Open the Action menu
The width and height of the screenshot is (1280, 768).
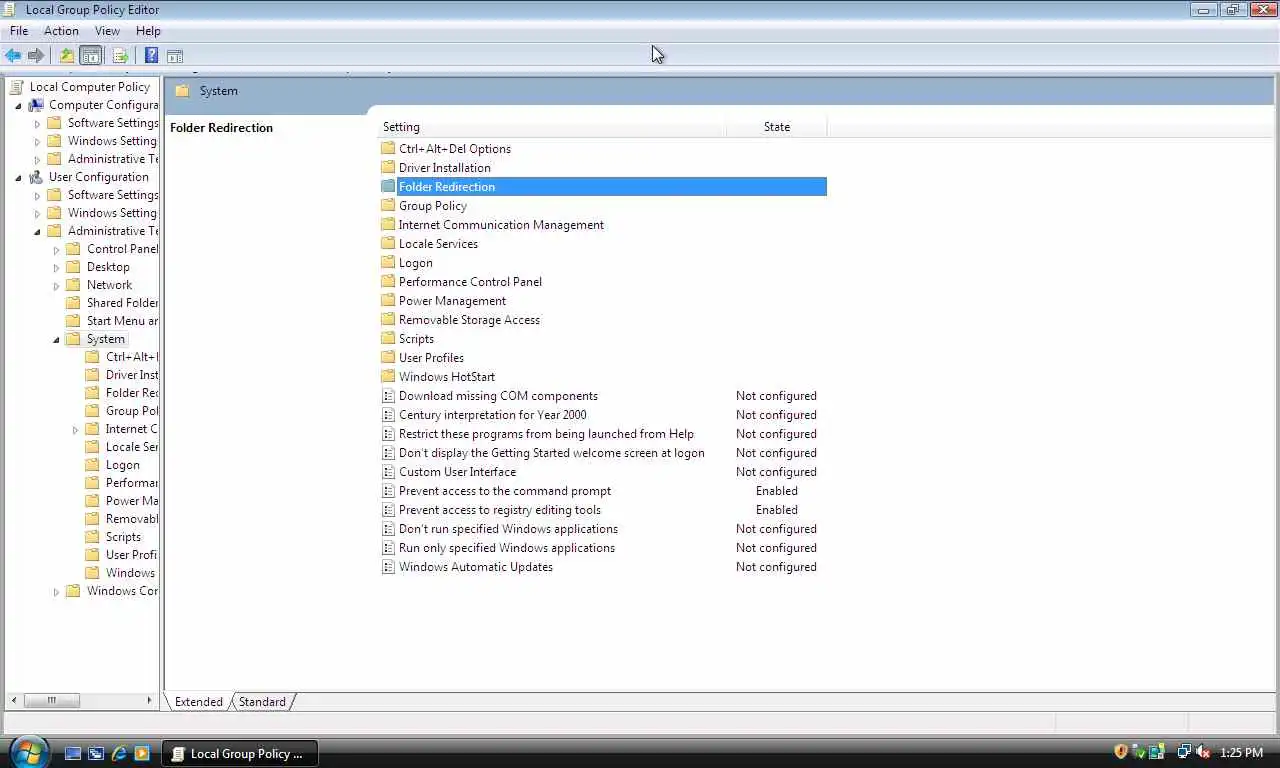tap(61, 31)
